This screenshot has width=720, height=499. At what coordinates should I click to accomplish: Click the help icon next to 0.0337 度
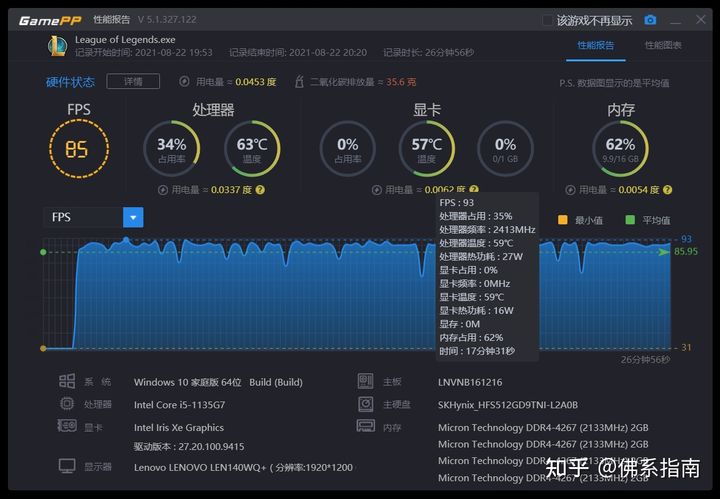[x=260, y=190]
